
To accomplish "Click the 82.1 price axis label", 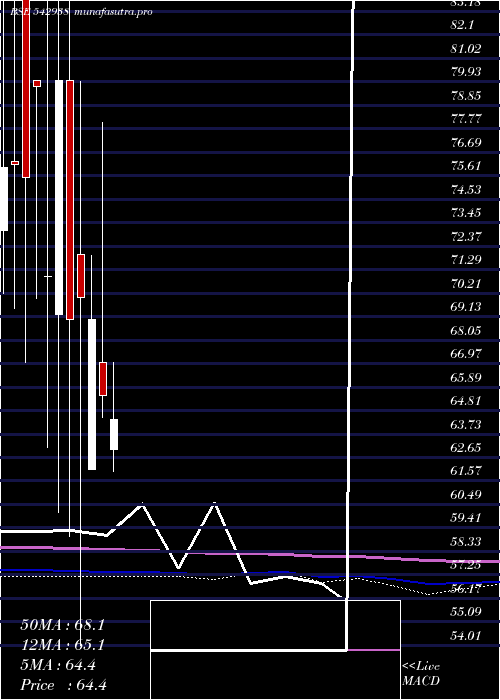I will click(462, 25).
